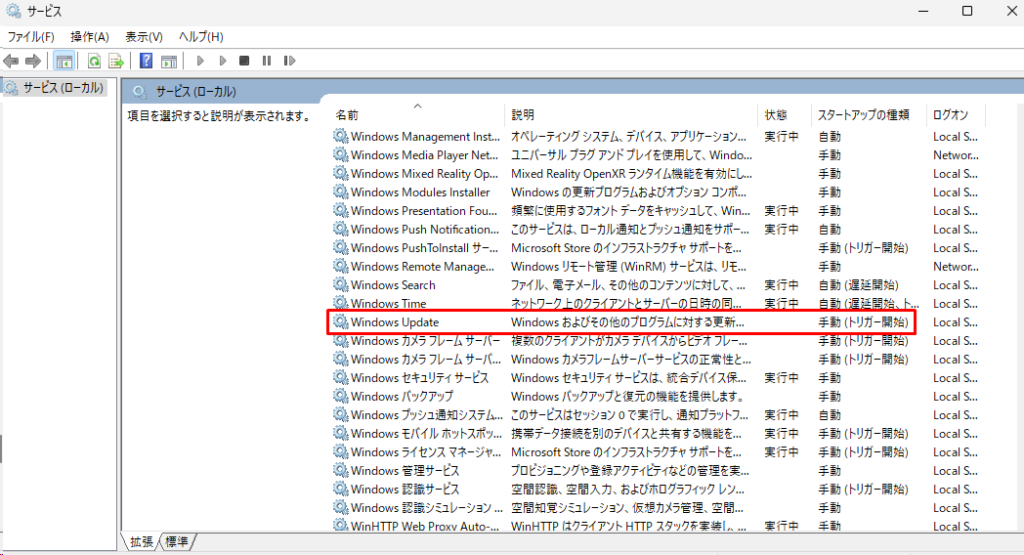Sort services by 状態 column header
The image size is (1024, 555).
[776, 115]
